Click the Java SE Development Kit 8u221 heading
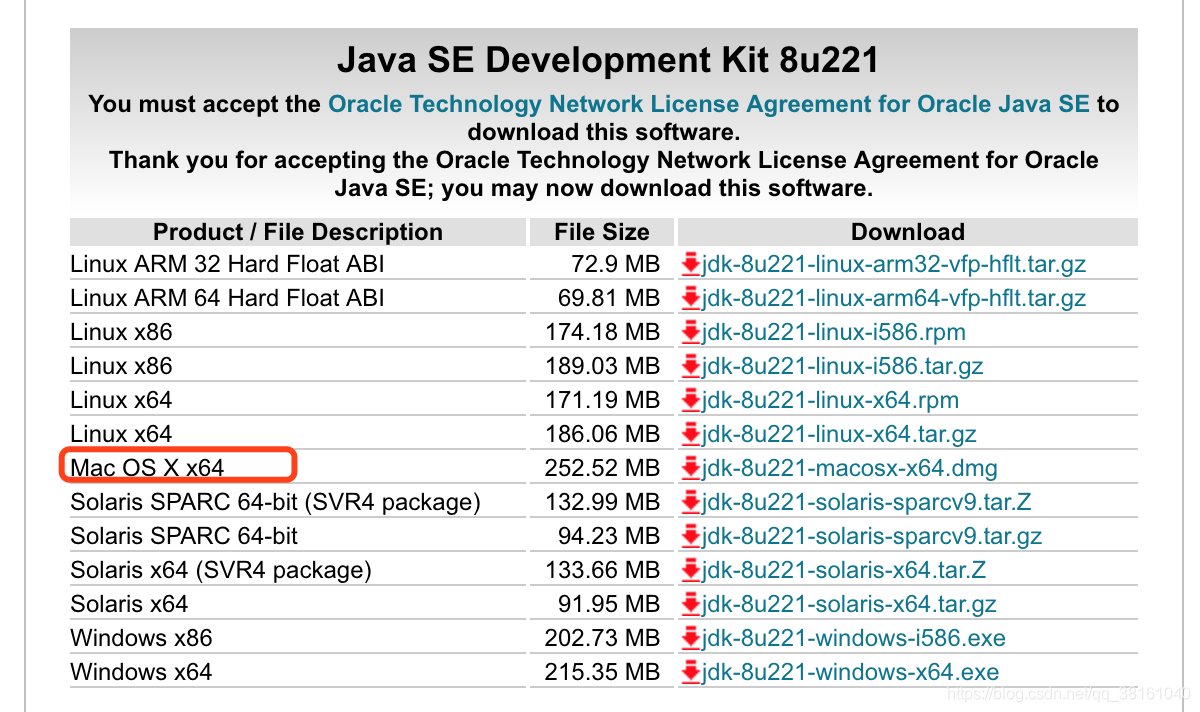The height and width of the screenshot is (712, 1200). pos(607,61)
